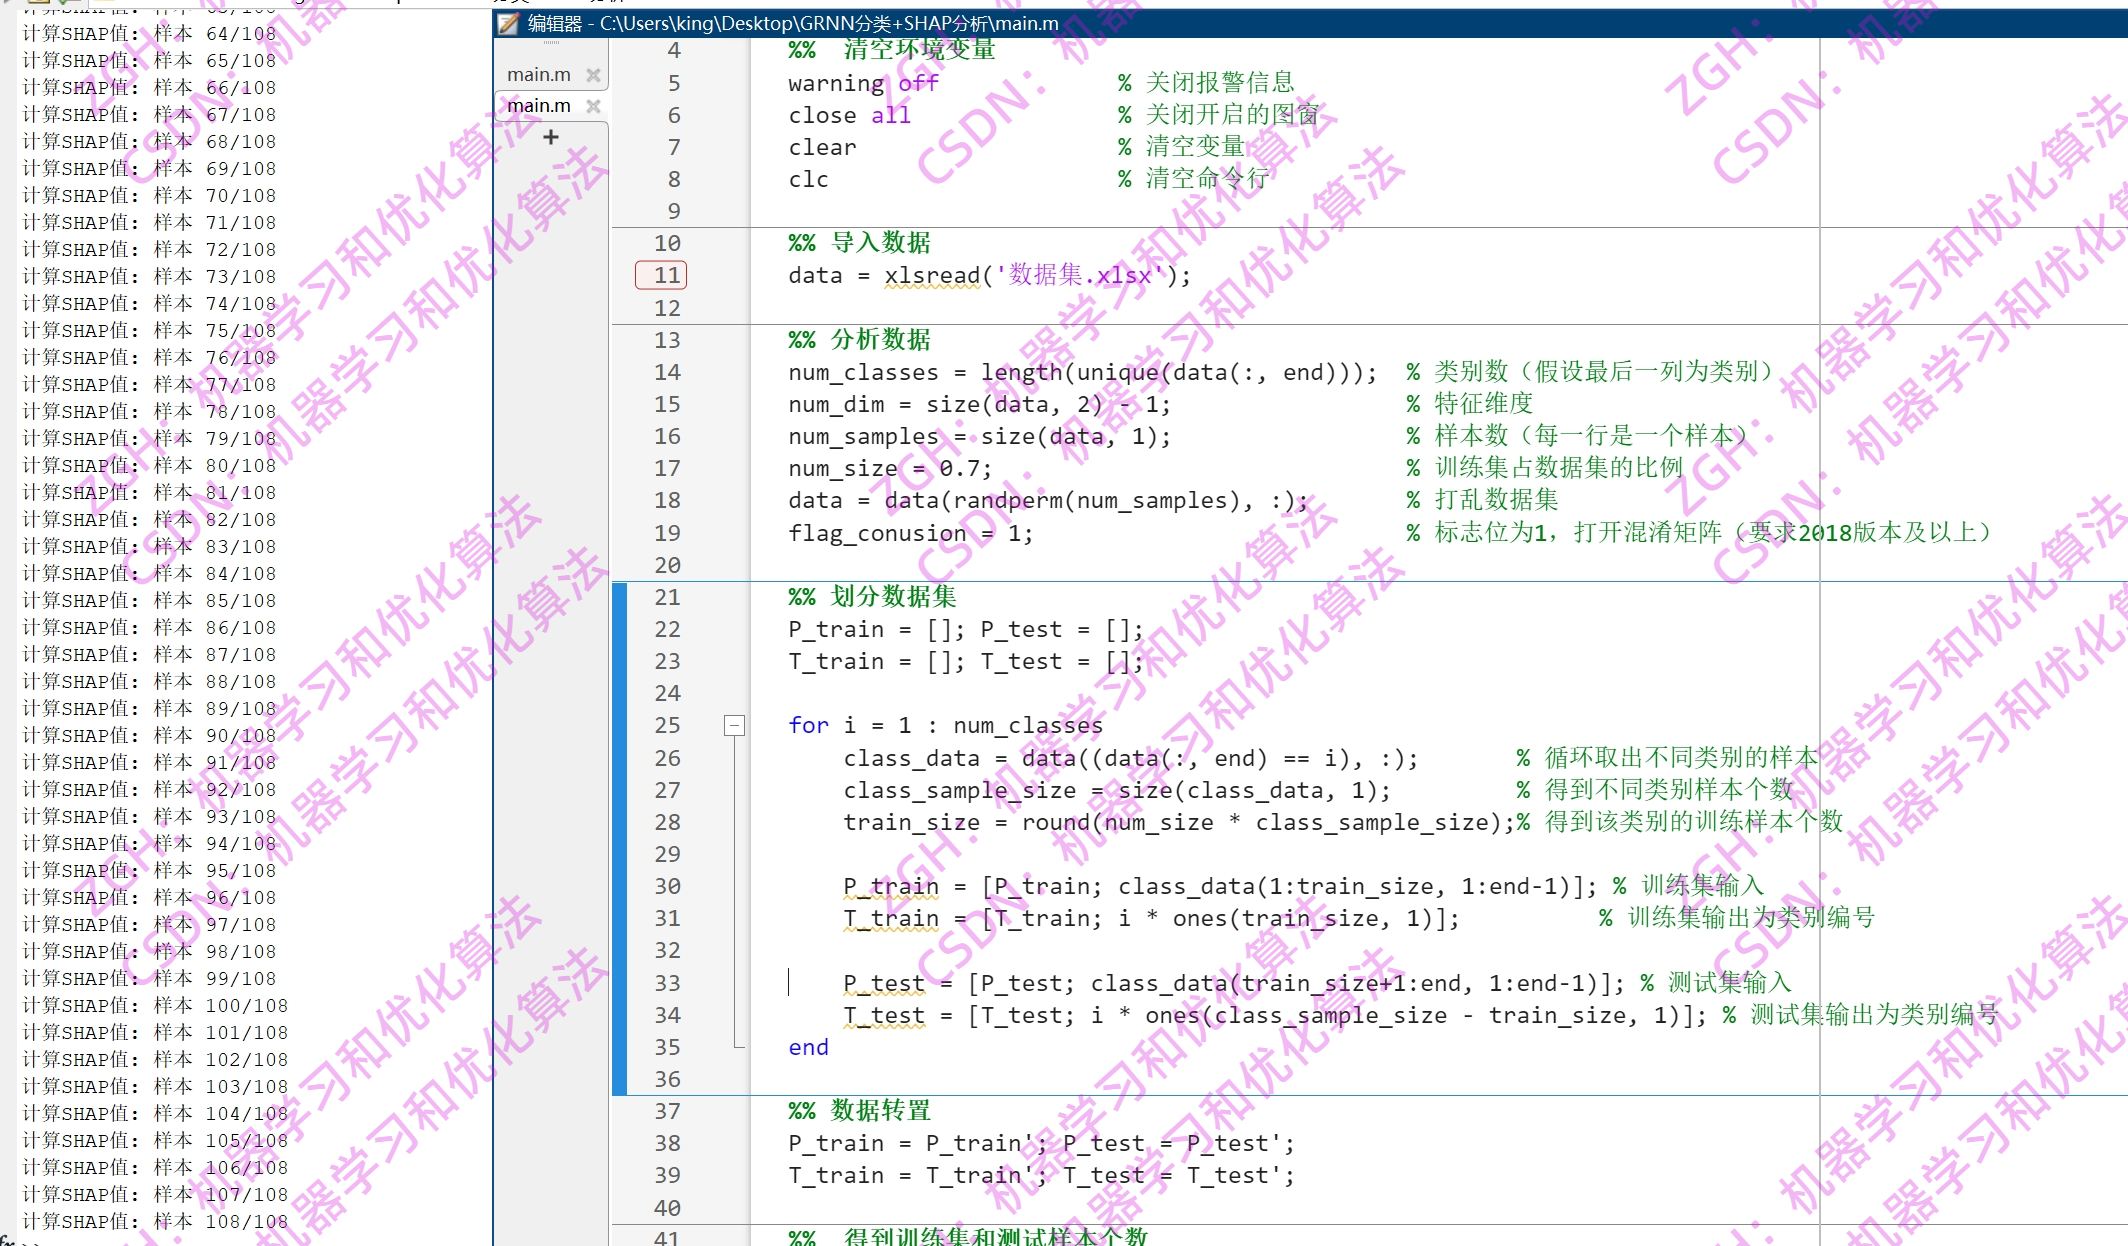The height and width of the screenshot is (1246, 2128).
Task: Select the active lower main.m tab
Action: [x=540, y=105]
